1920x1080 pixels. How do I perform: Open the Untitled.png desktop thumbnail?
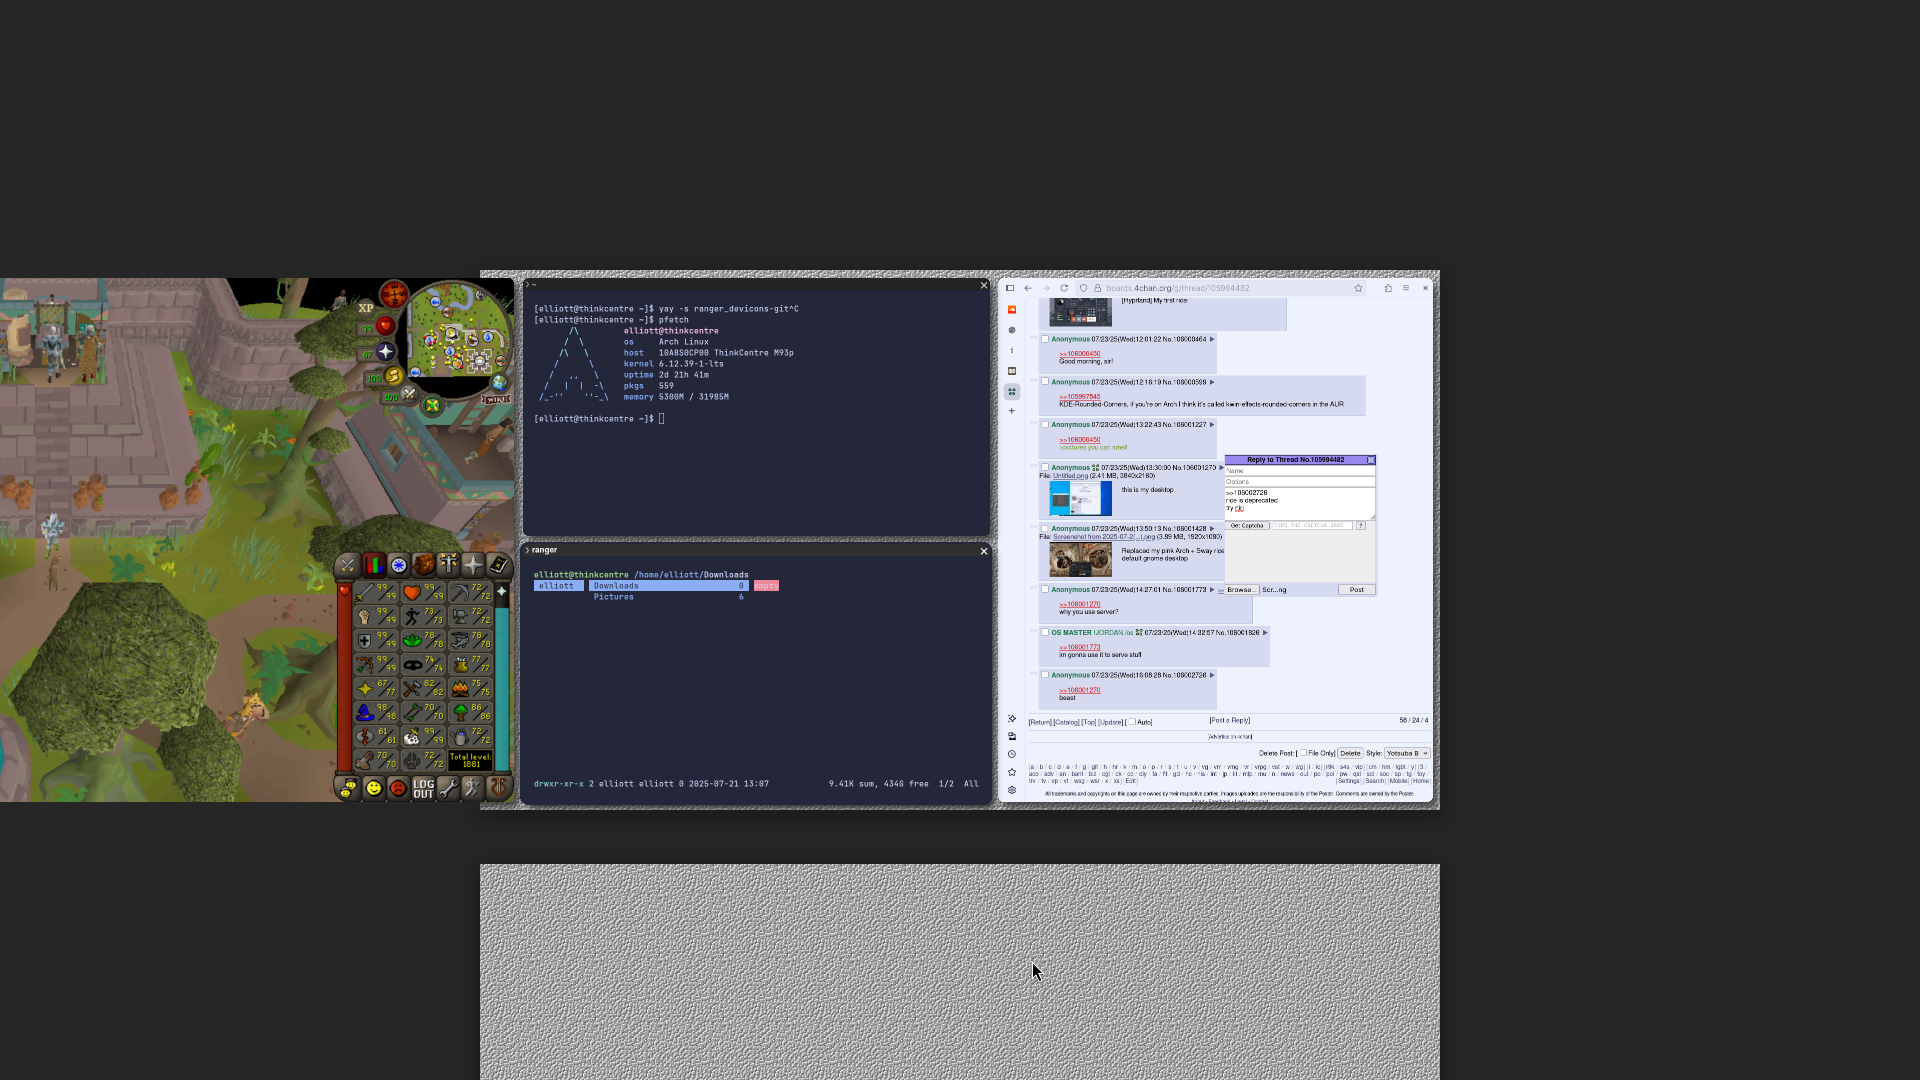point(1080,499)
